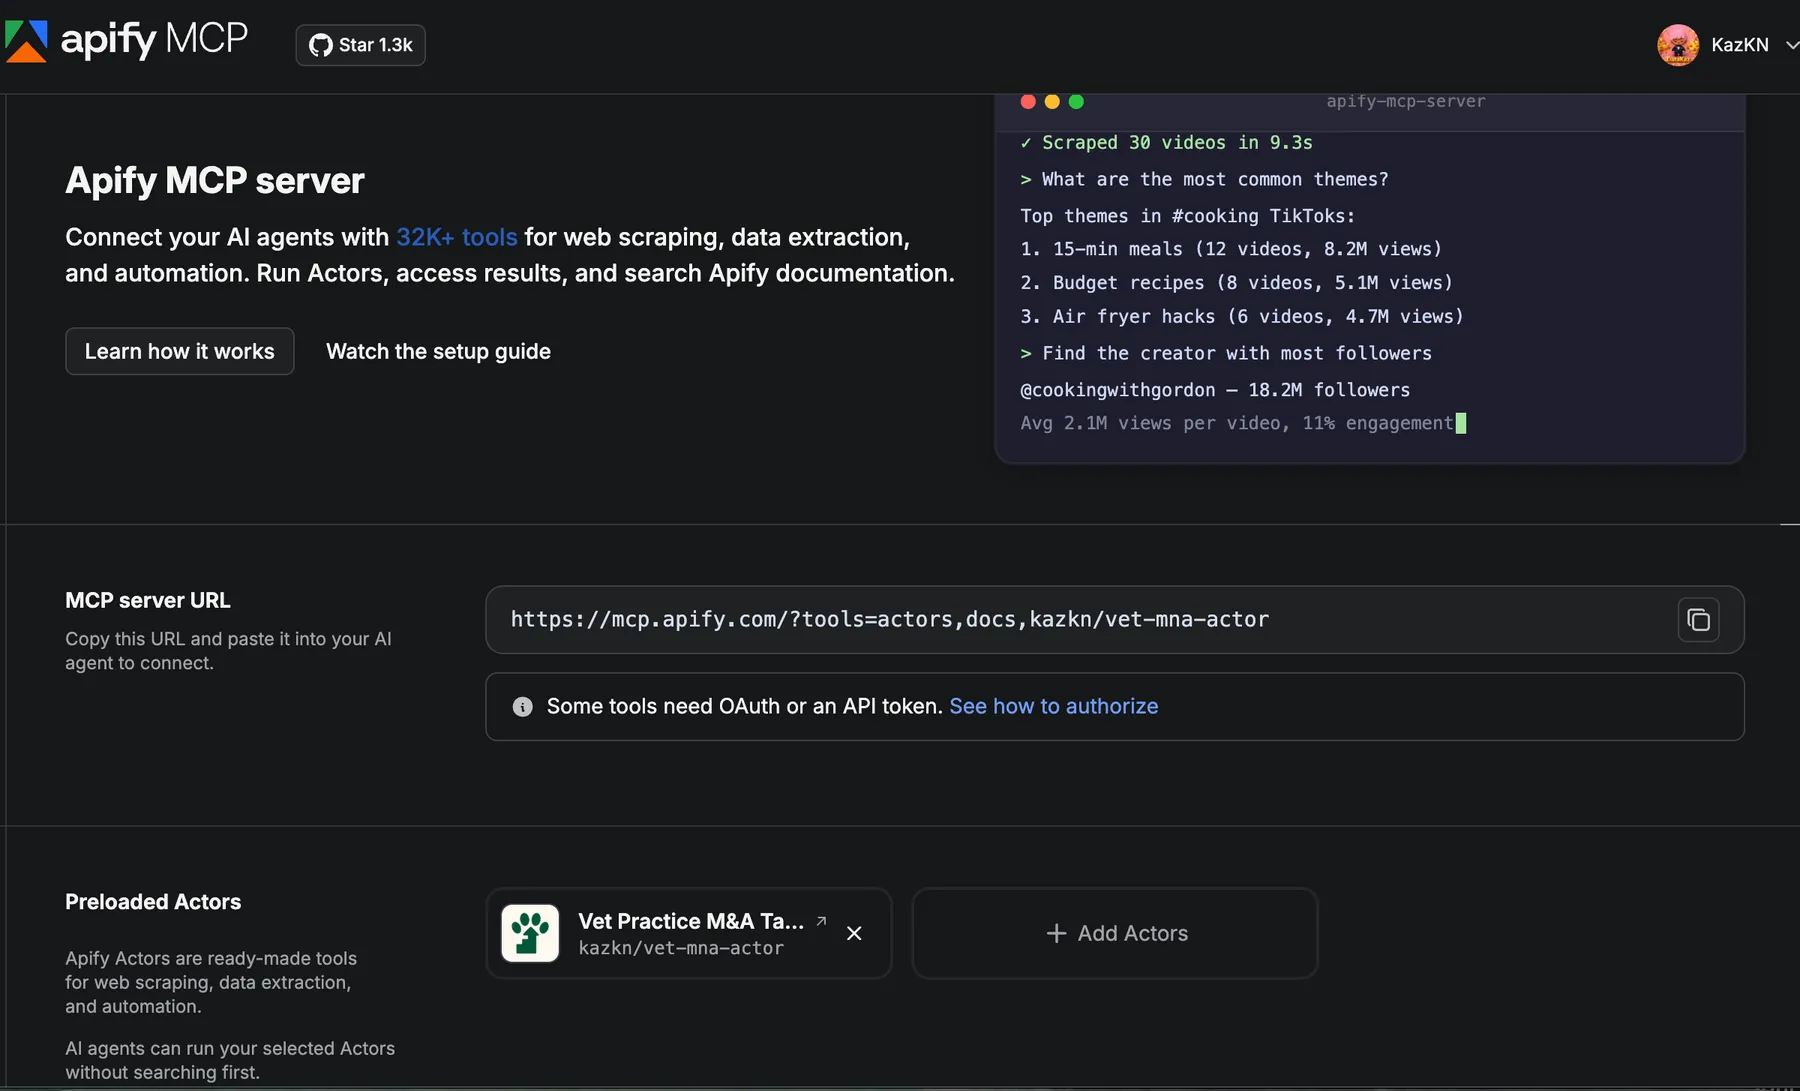The width and height of the screenshot is (1800, 1091).
Task: Click the Add Actors button
Action: [1115, 933]
